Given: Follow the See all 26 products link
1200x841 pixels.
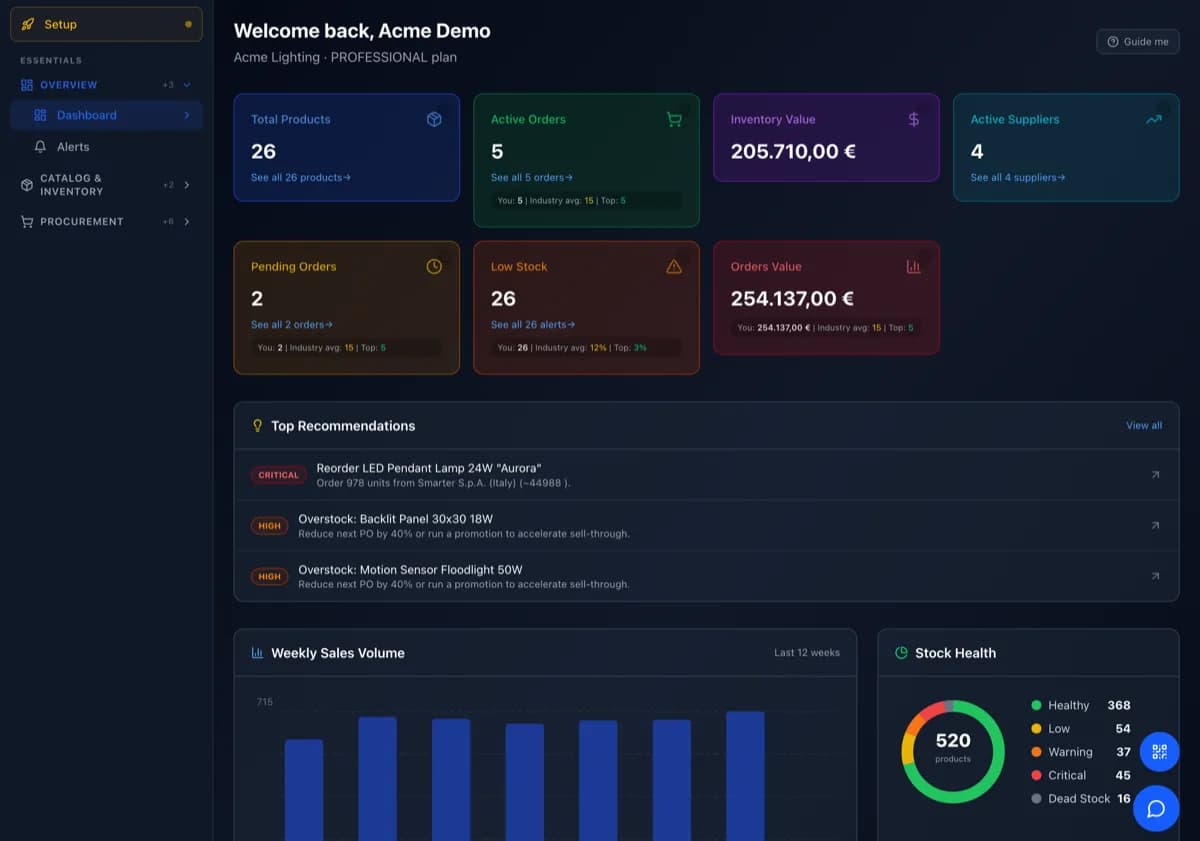Looking at the screenshot, I should coord(301,177).
